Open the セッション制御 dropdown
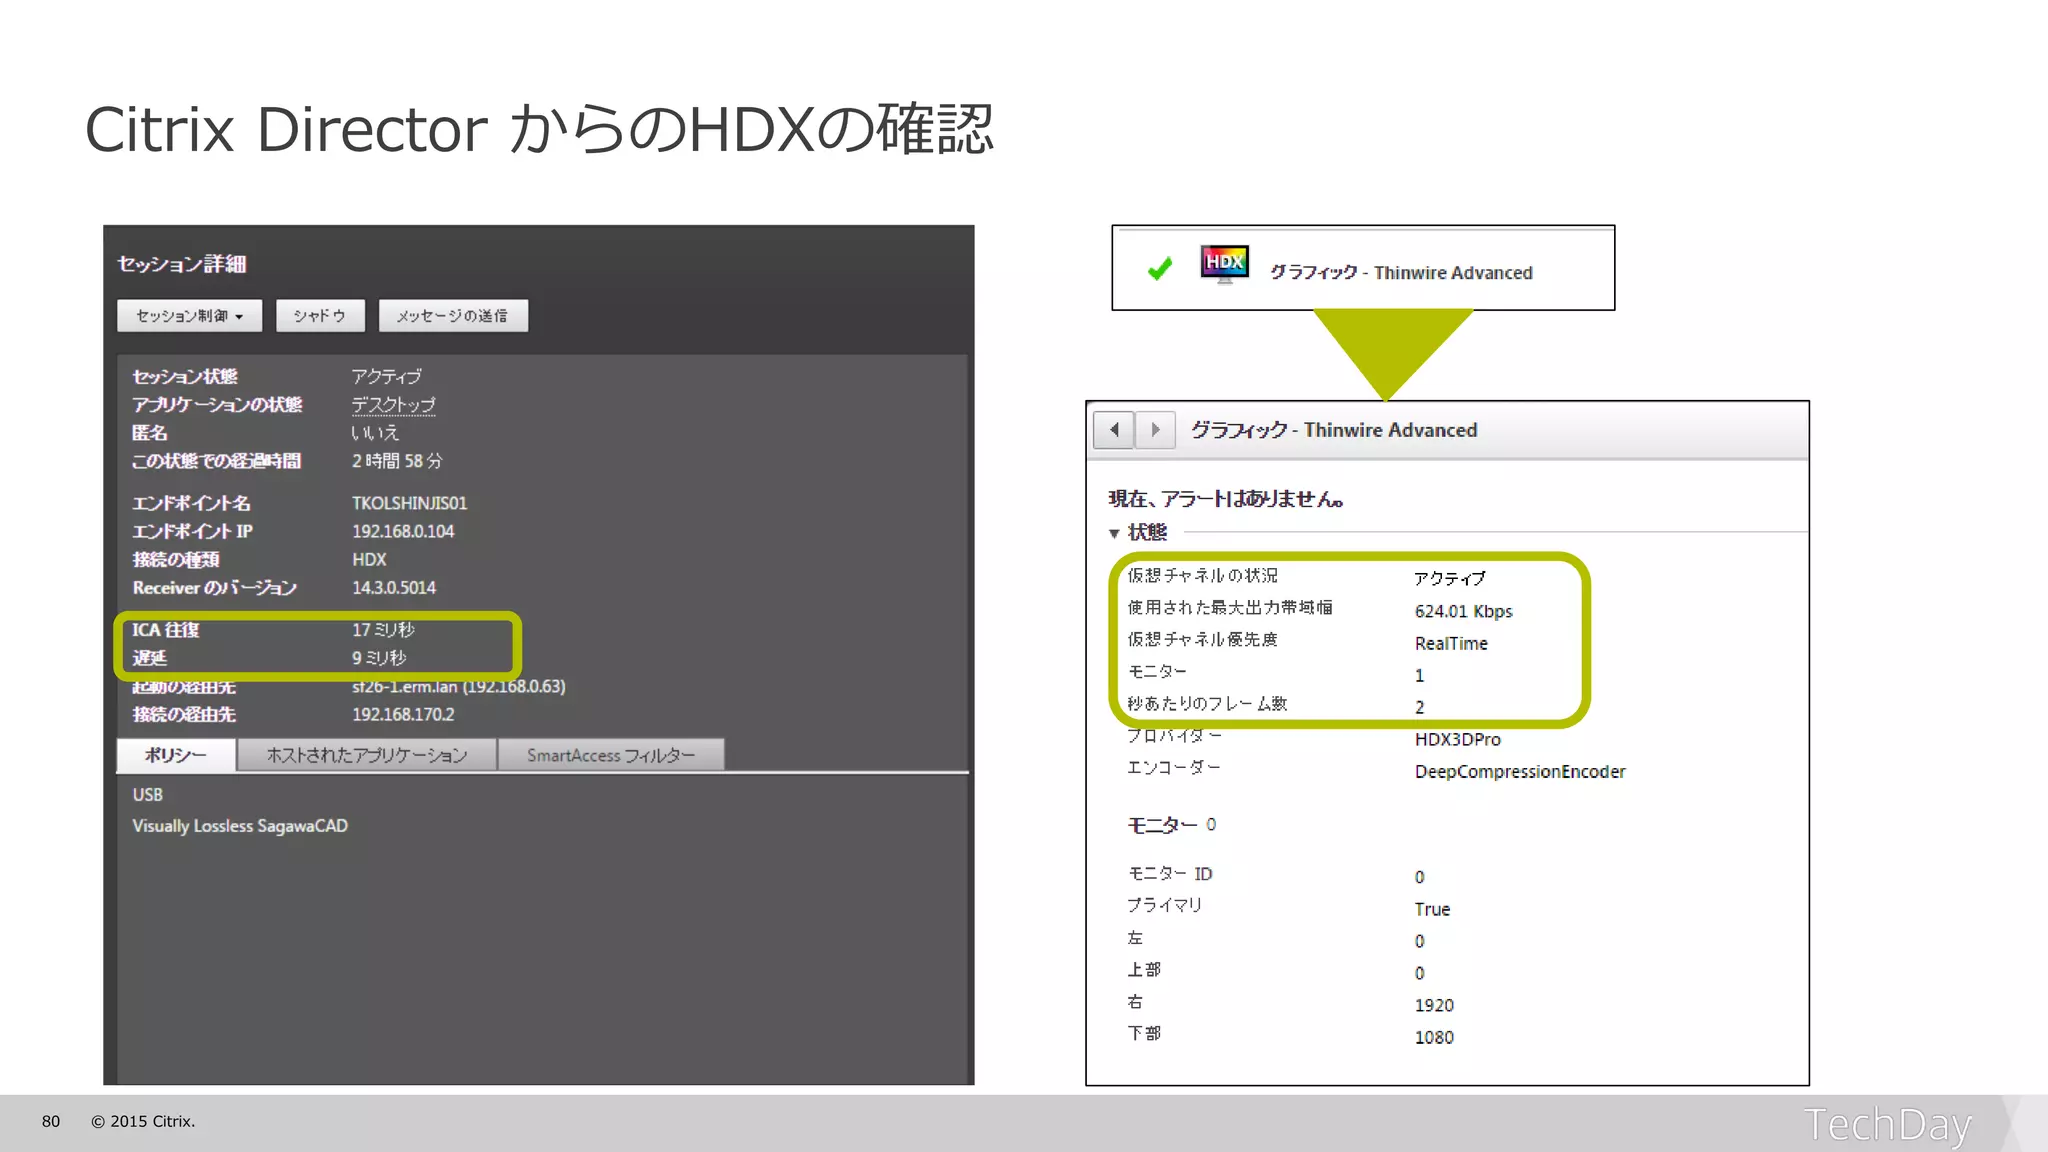This screenshot has width=2048, height=1152. [189, 316]
